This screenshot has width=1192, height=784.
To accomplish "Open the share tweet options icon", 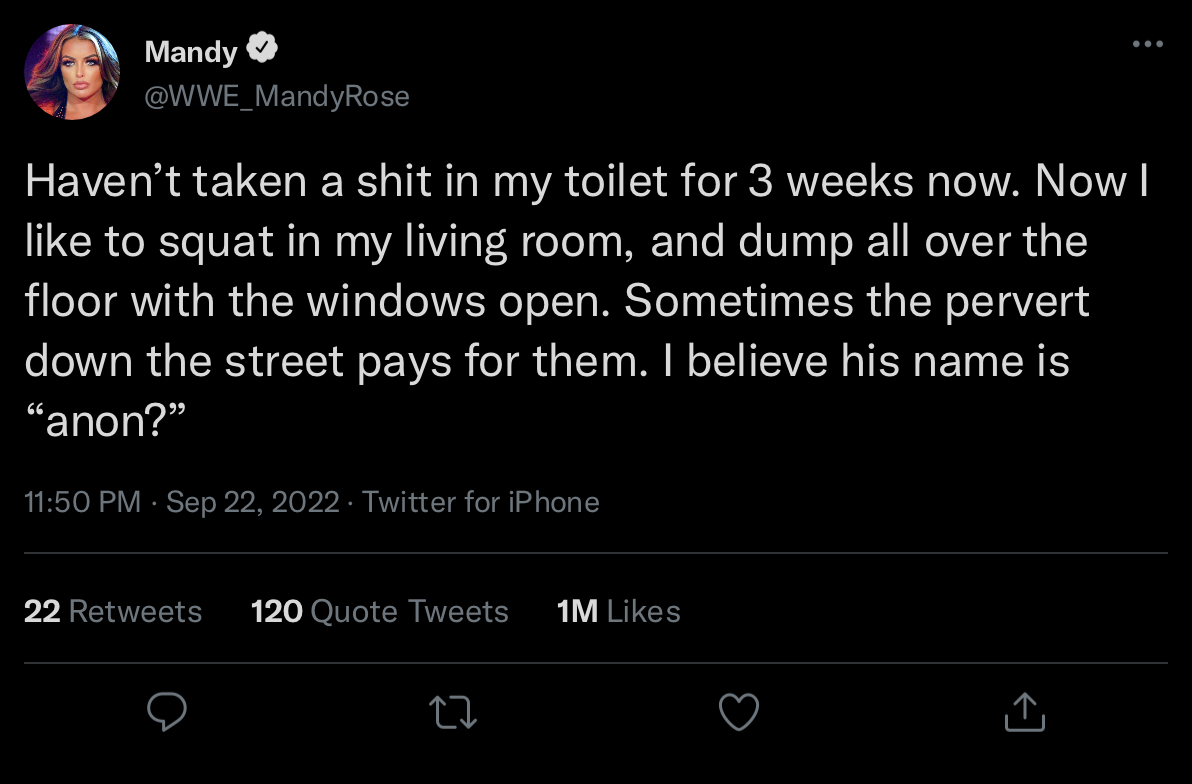I will 1023,712.
